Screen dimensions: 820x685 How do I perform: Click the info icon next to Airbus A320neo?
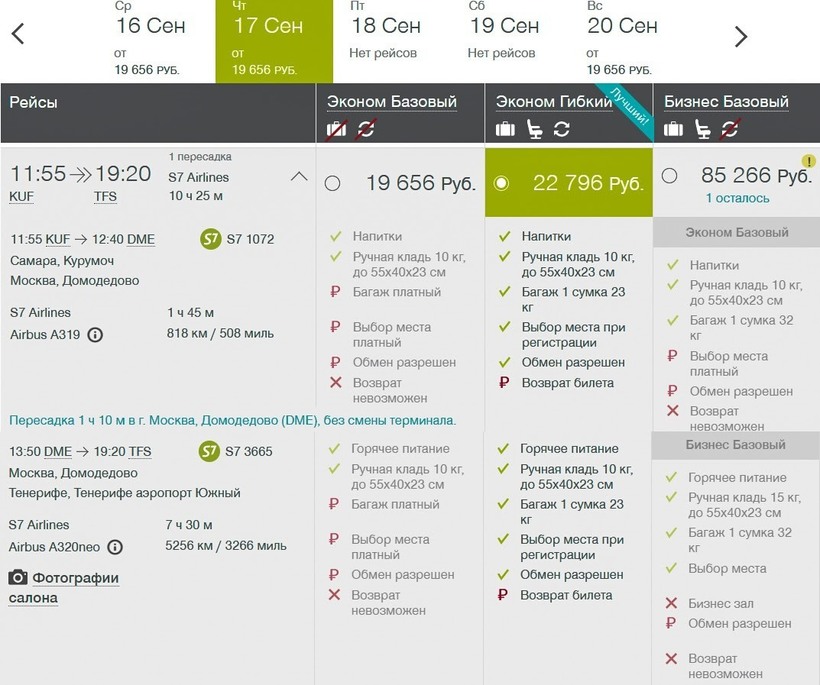(x=115, y=547)
